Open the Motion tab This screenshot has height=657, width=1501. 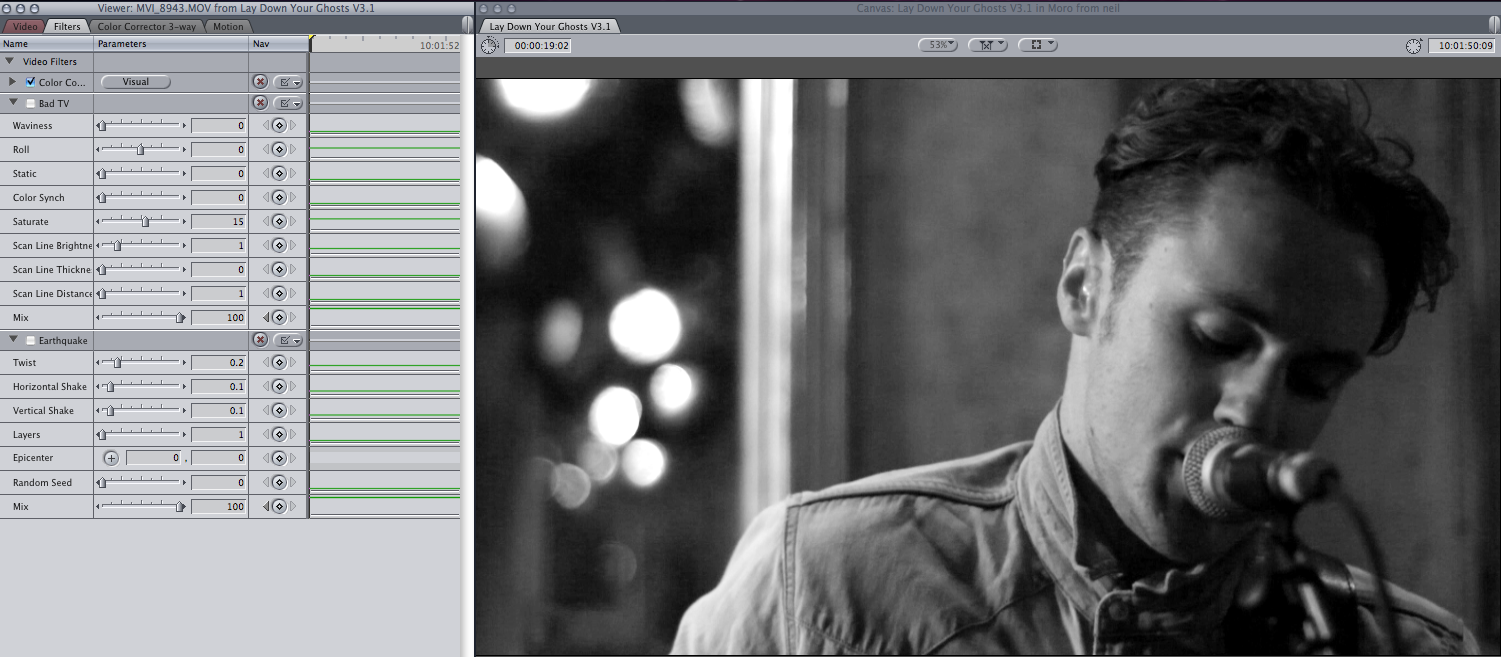pyautogui.click(x=228, y=27)
